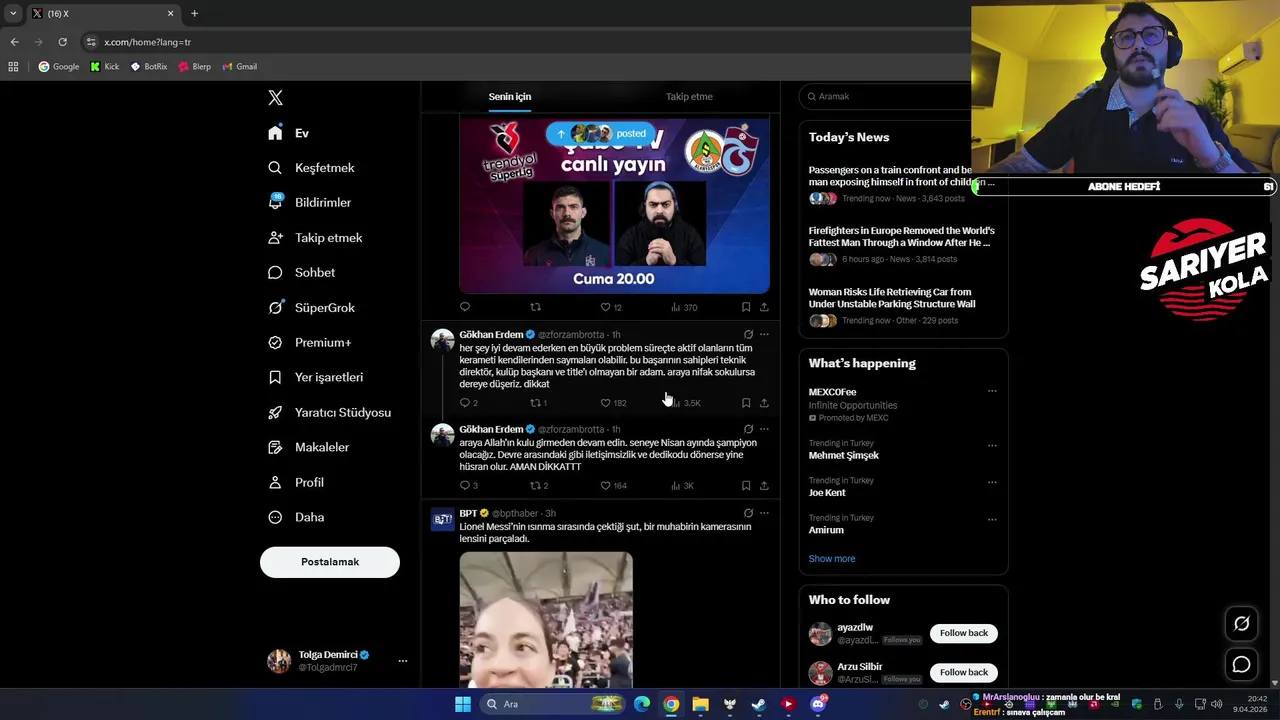Click Grok icon on BPT Messi post
The width and height of the screenshot is (1280, 720).
point(748,513)
